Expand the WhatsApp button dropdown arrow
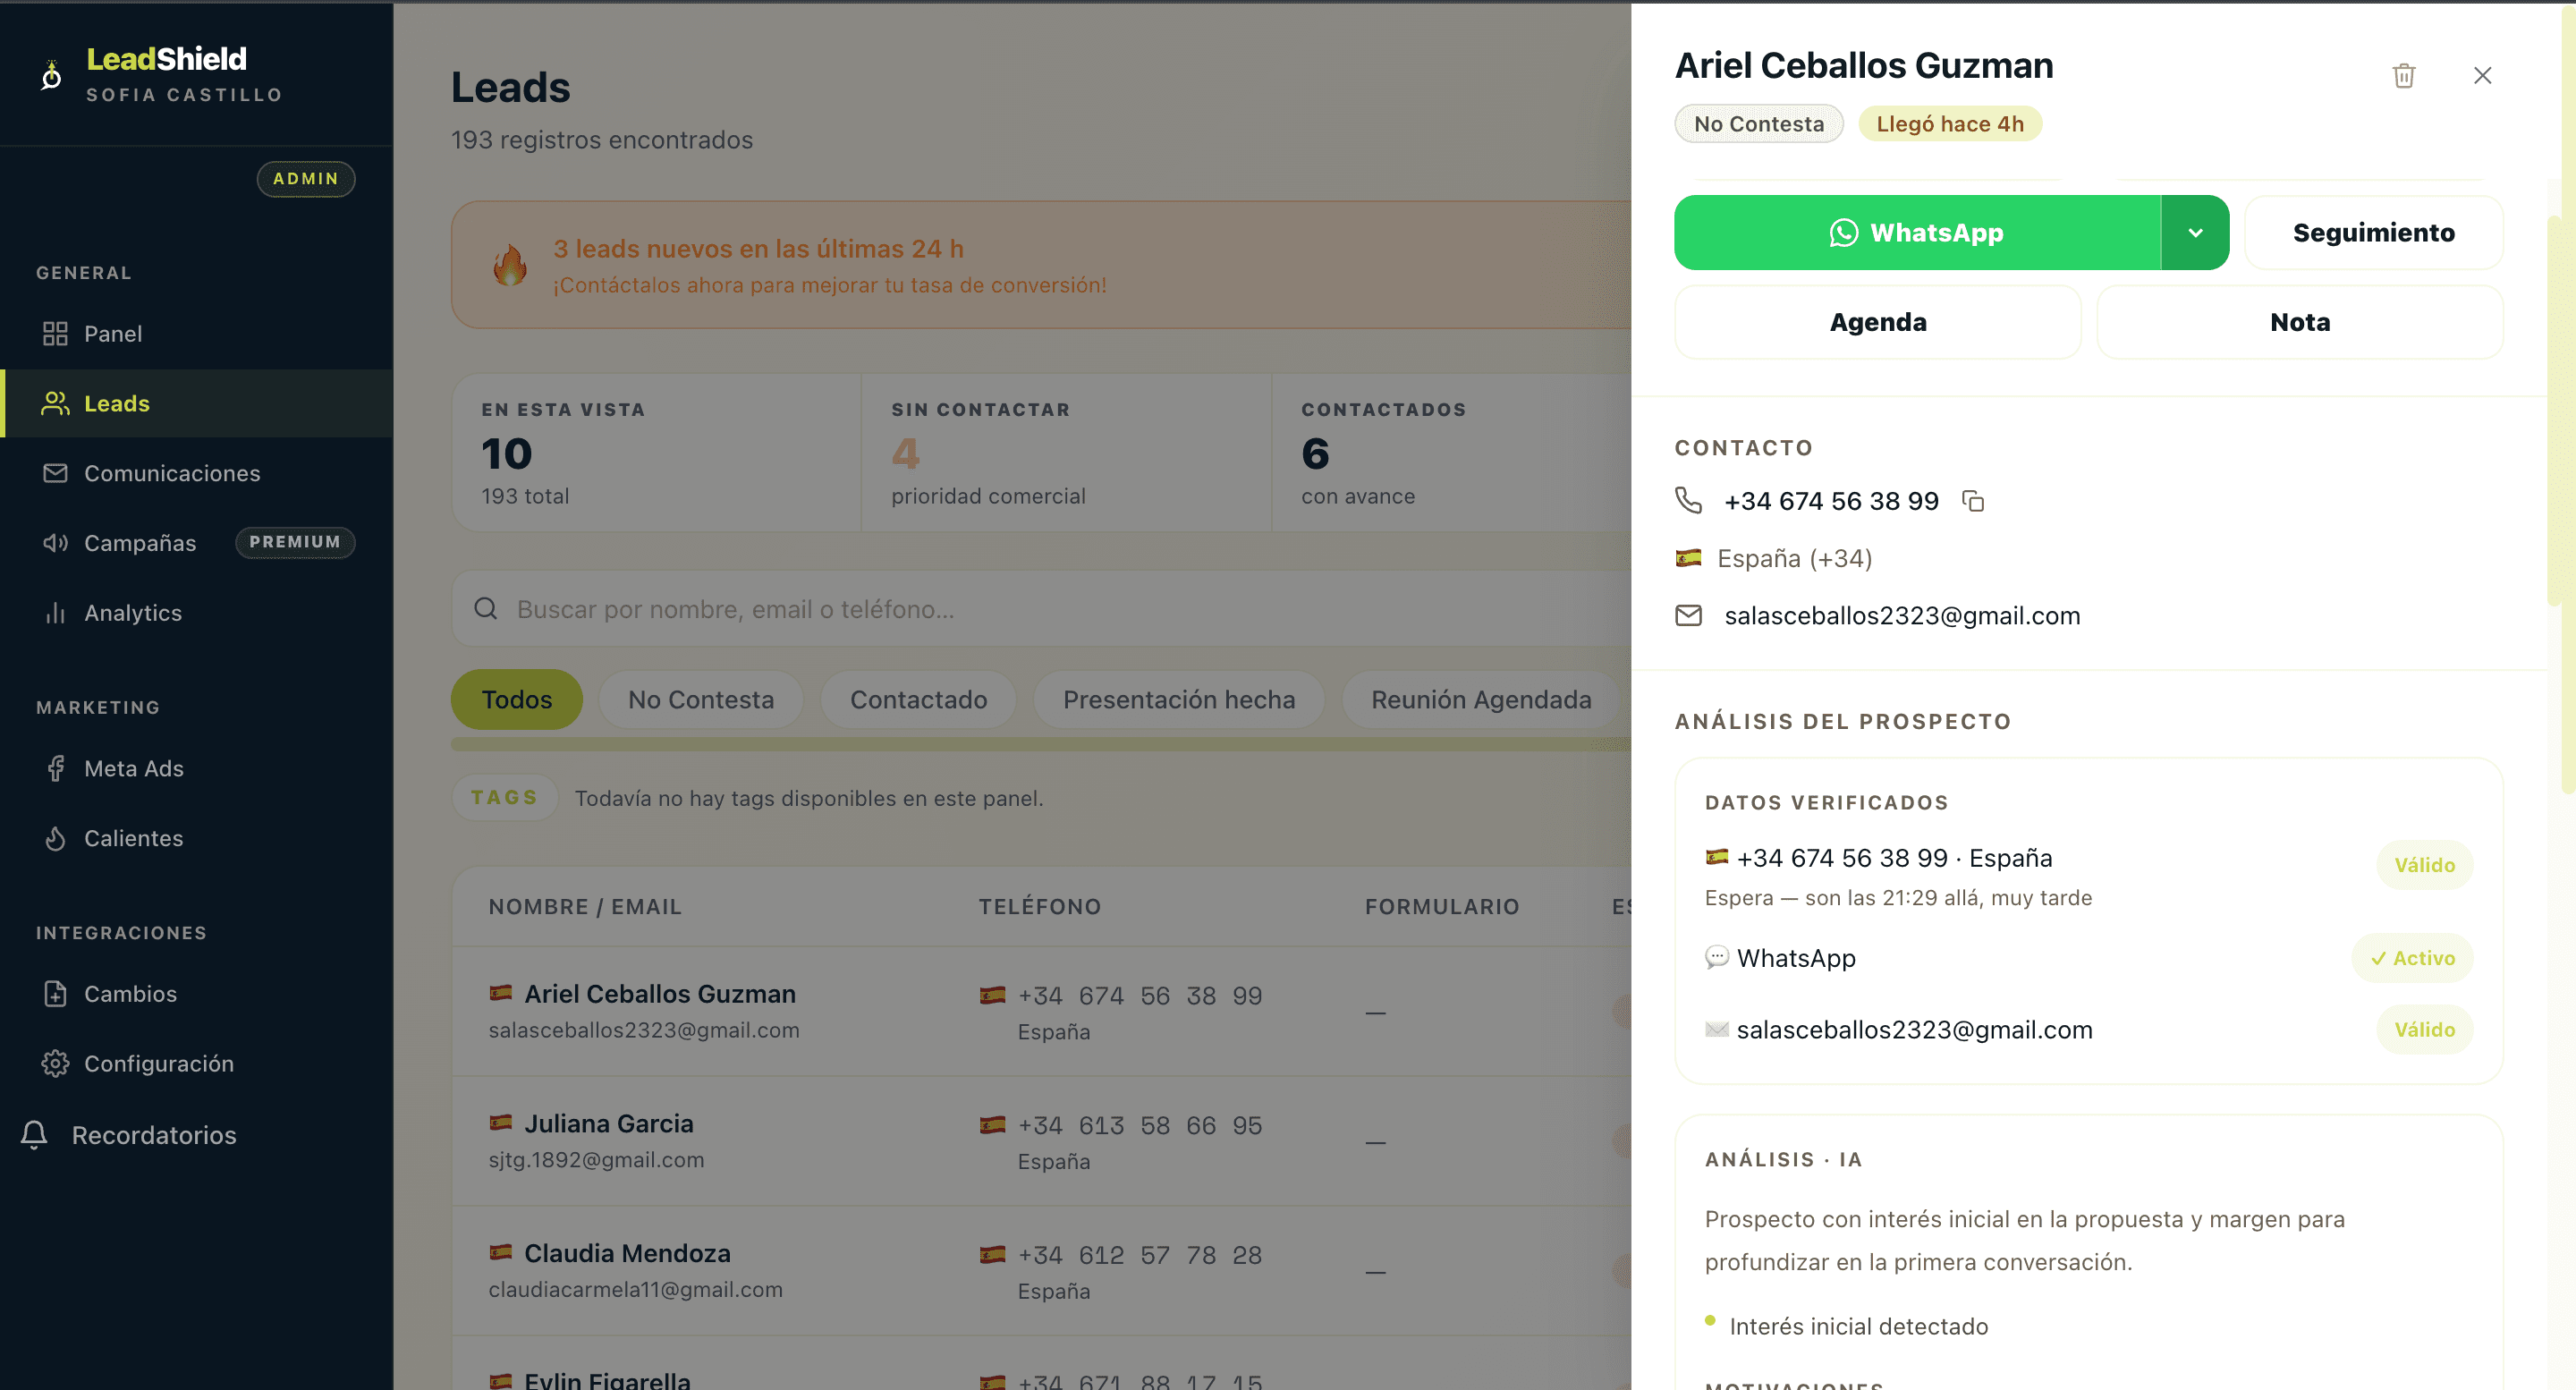 [2195, 232]
